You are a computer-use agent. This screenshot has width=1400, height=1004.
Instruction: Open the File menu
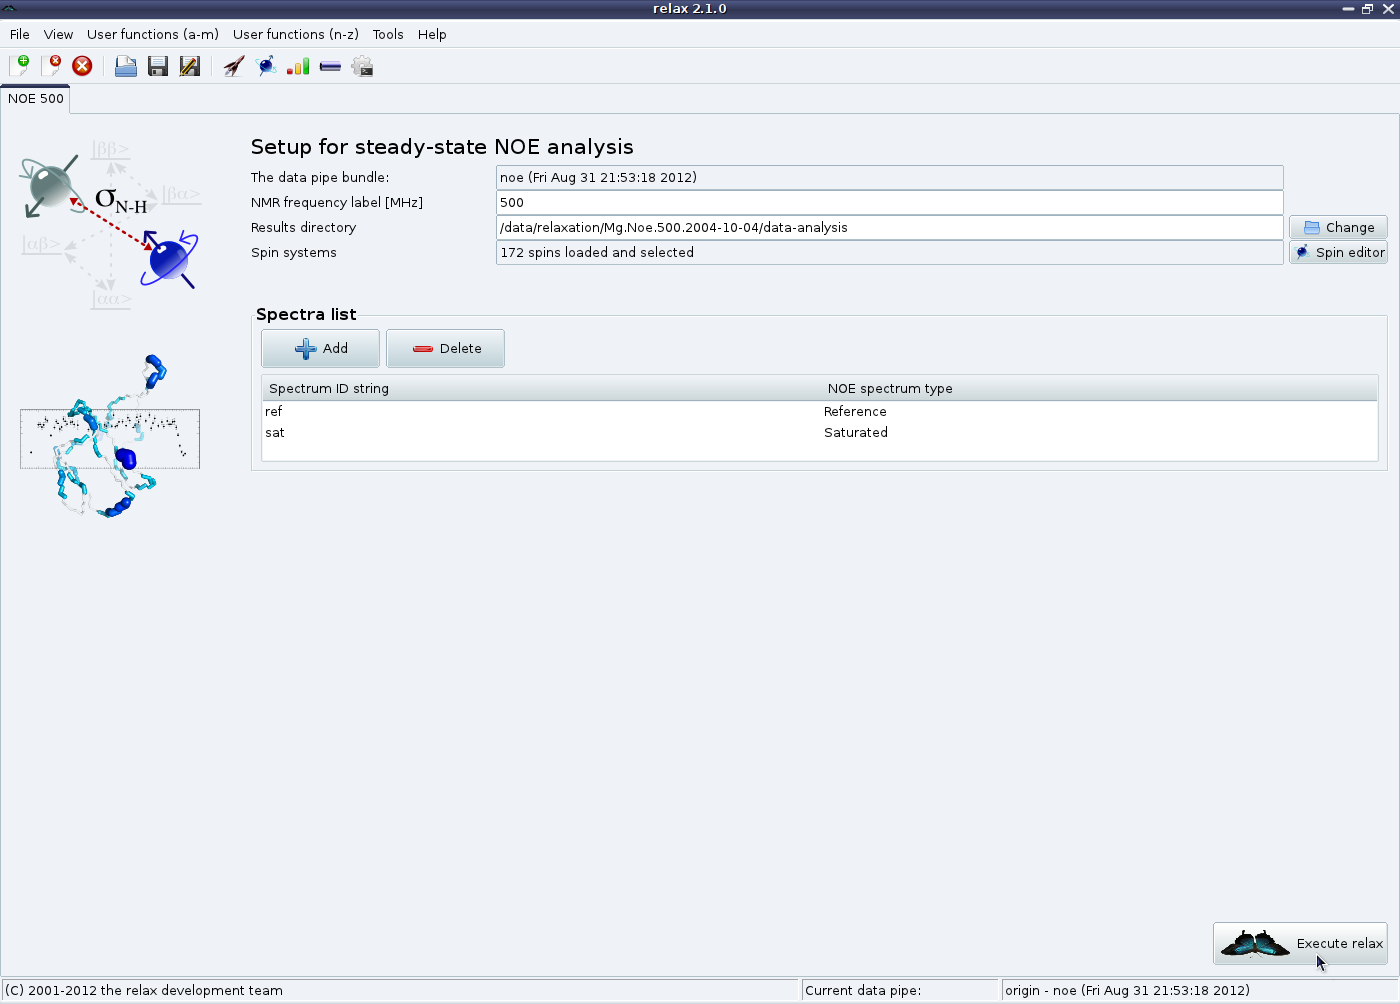coord(20,34)
